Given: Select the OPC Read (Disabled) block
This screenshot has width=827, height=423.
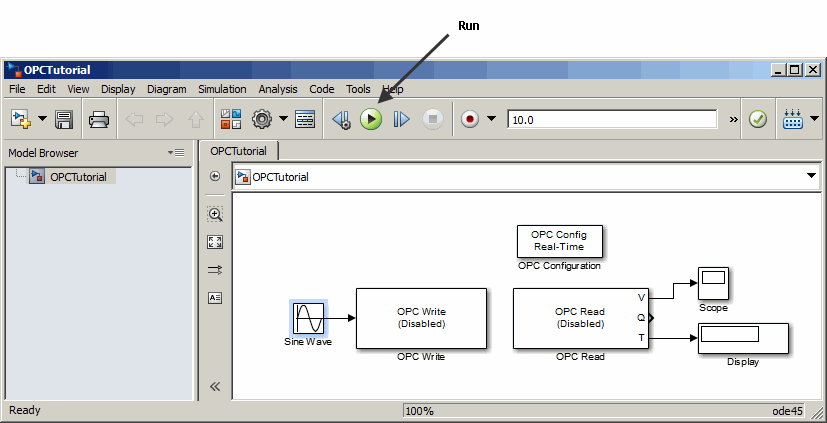Looking at the screenshot, I should (x=580, y=319).
